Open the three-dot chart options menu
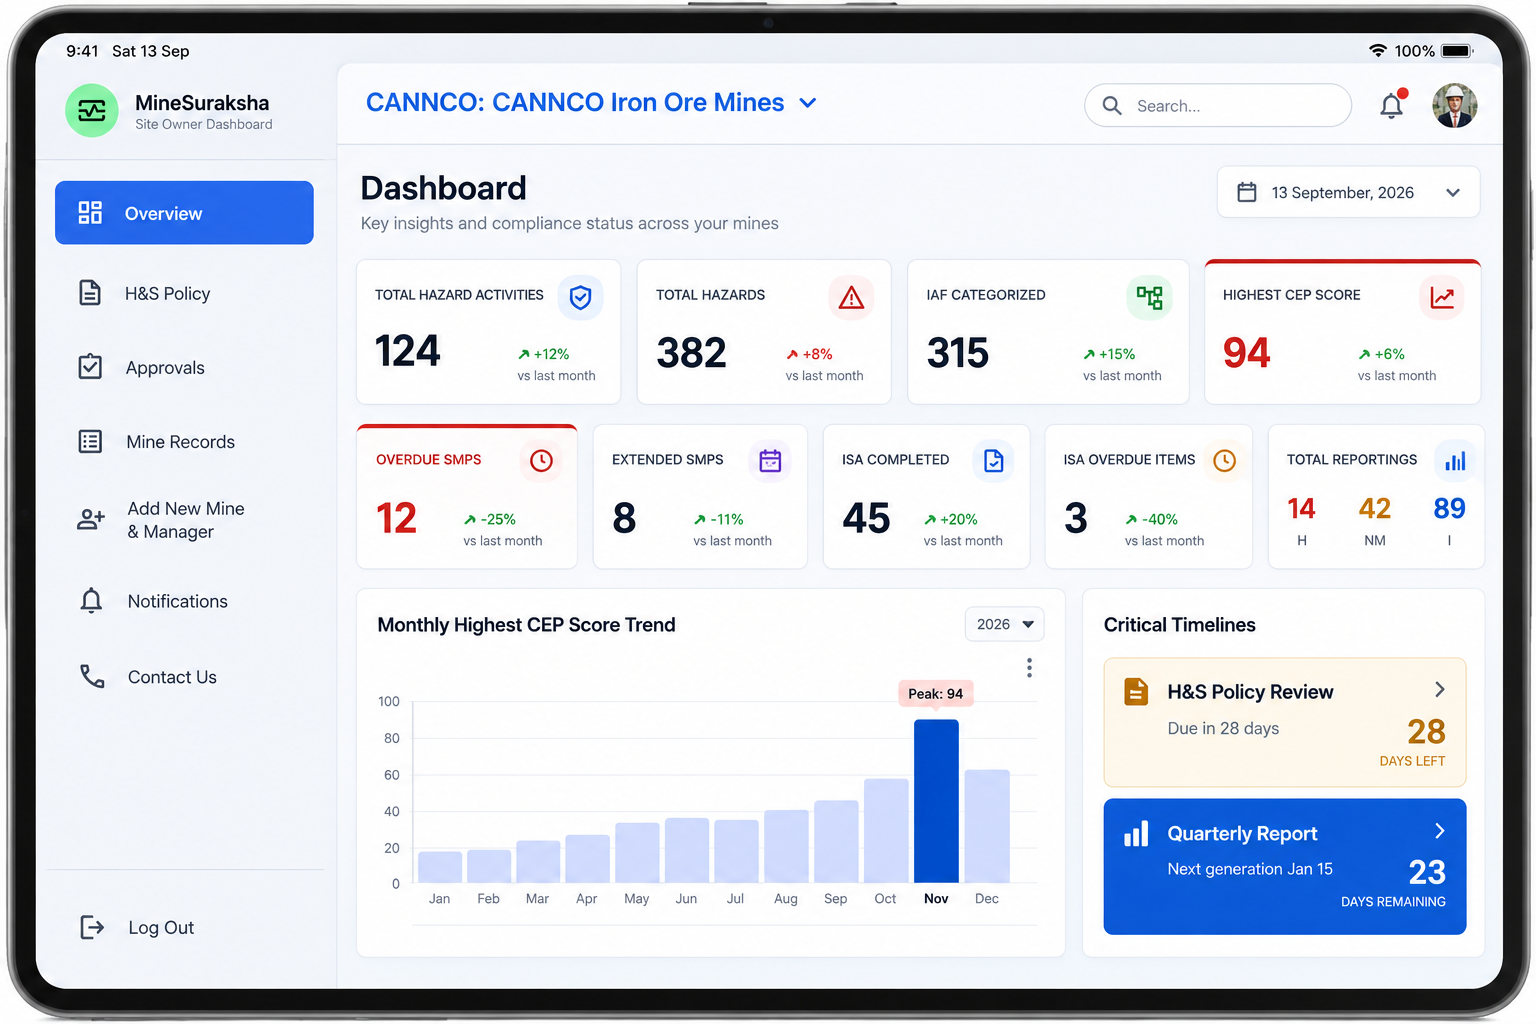Viewport: 1536px width, 1024px height. pos(1029,668)
